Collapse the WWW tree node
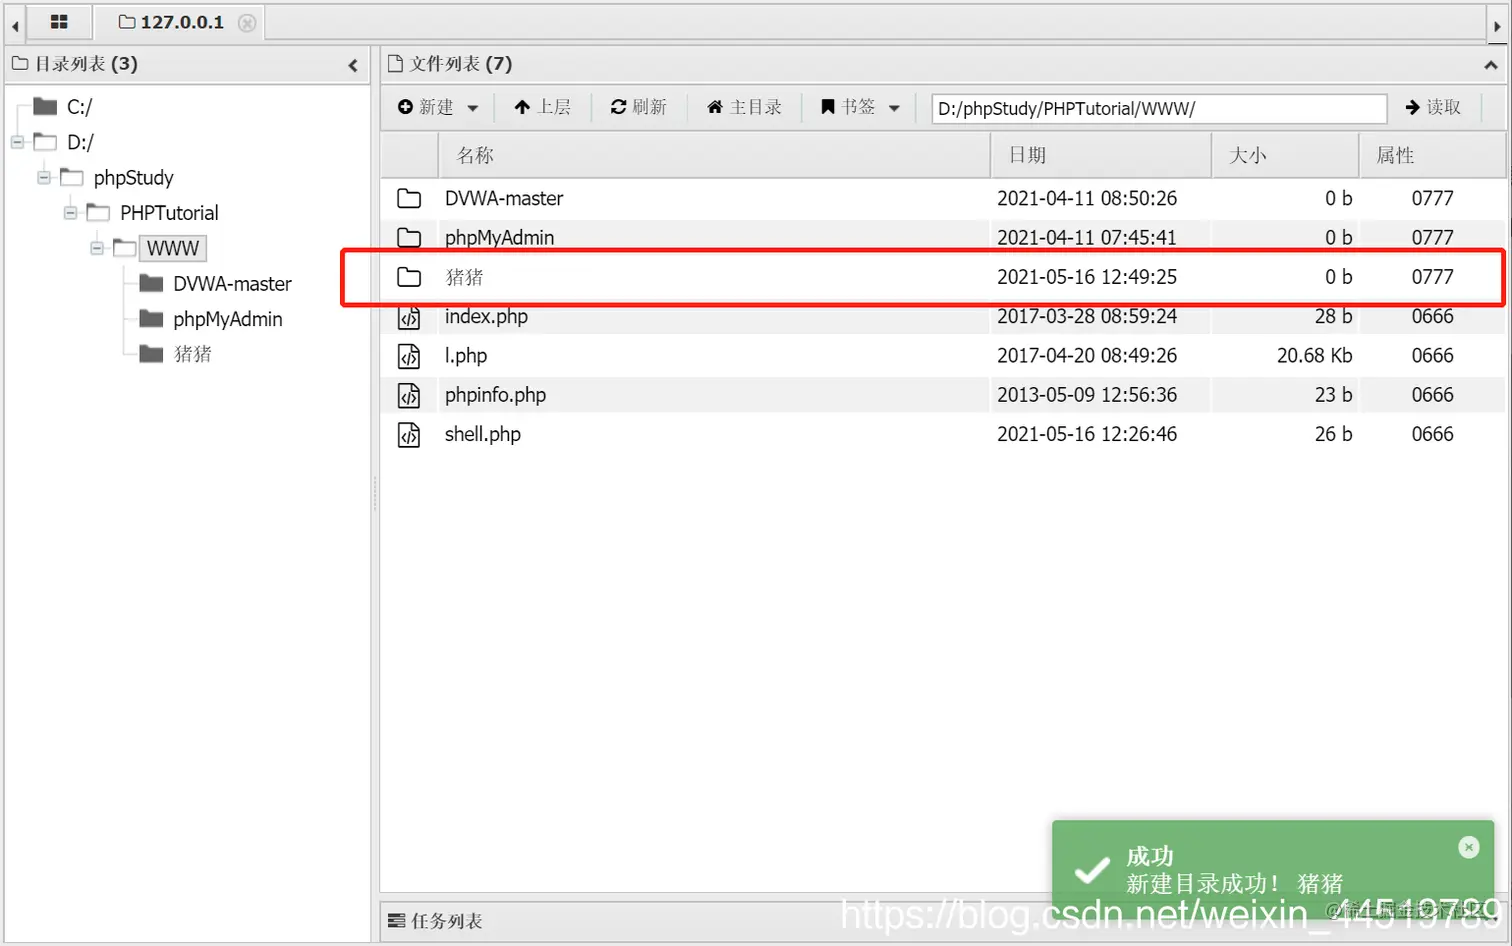This screenshot has height=946, width=1512. click(x=97, y=247)
